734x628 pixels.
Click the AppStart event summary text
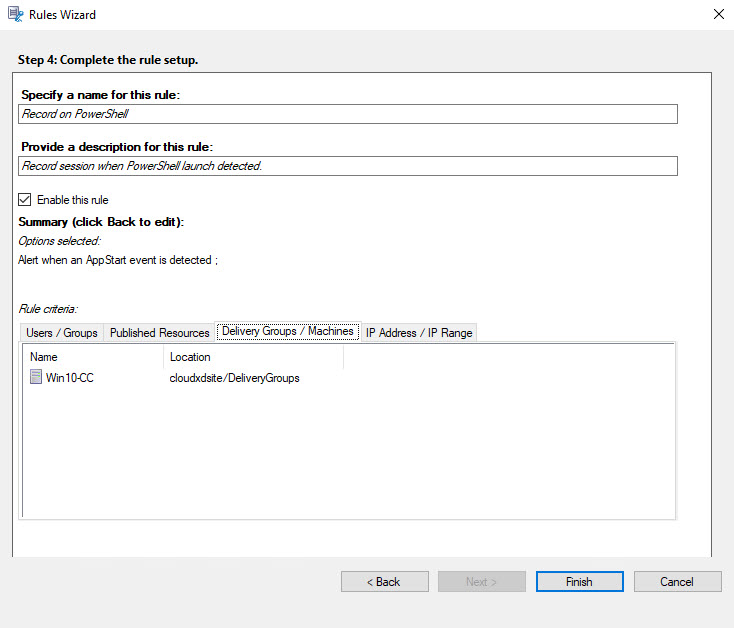[118, 260]
